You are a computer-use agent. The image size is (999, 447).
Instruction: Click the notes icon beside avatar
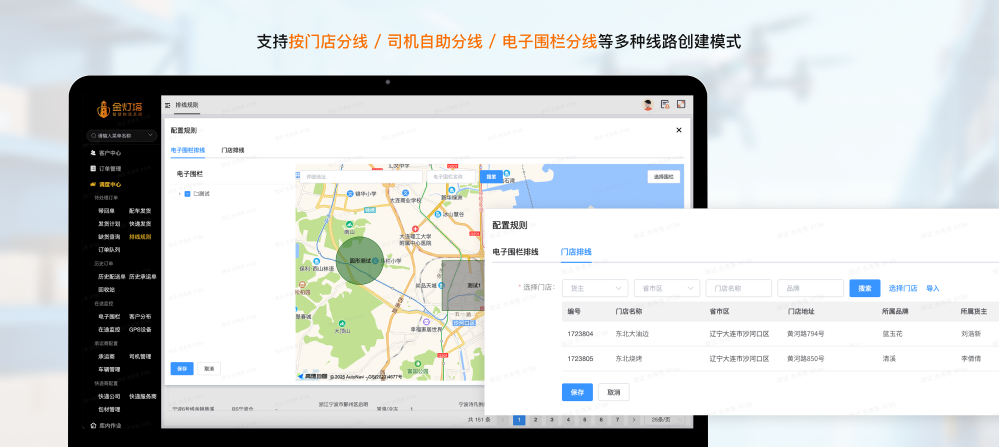(665, 104)
